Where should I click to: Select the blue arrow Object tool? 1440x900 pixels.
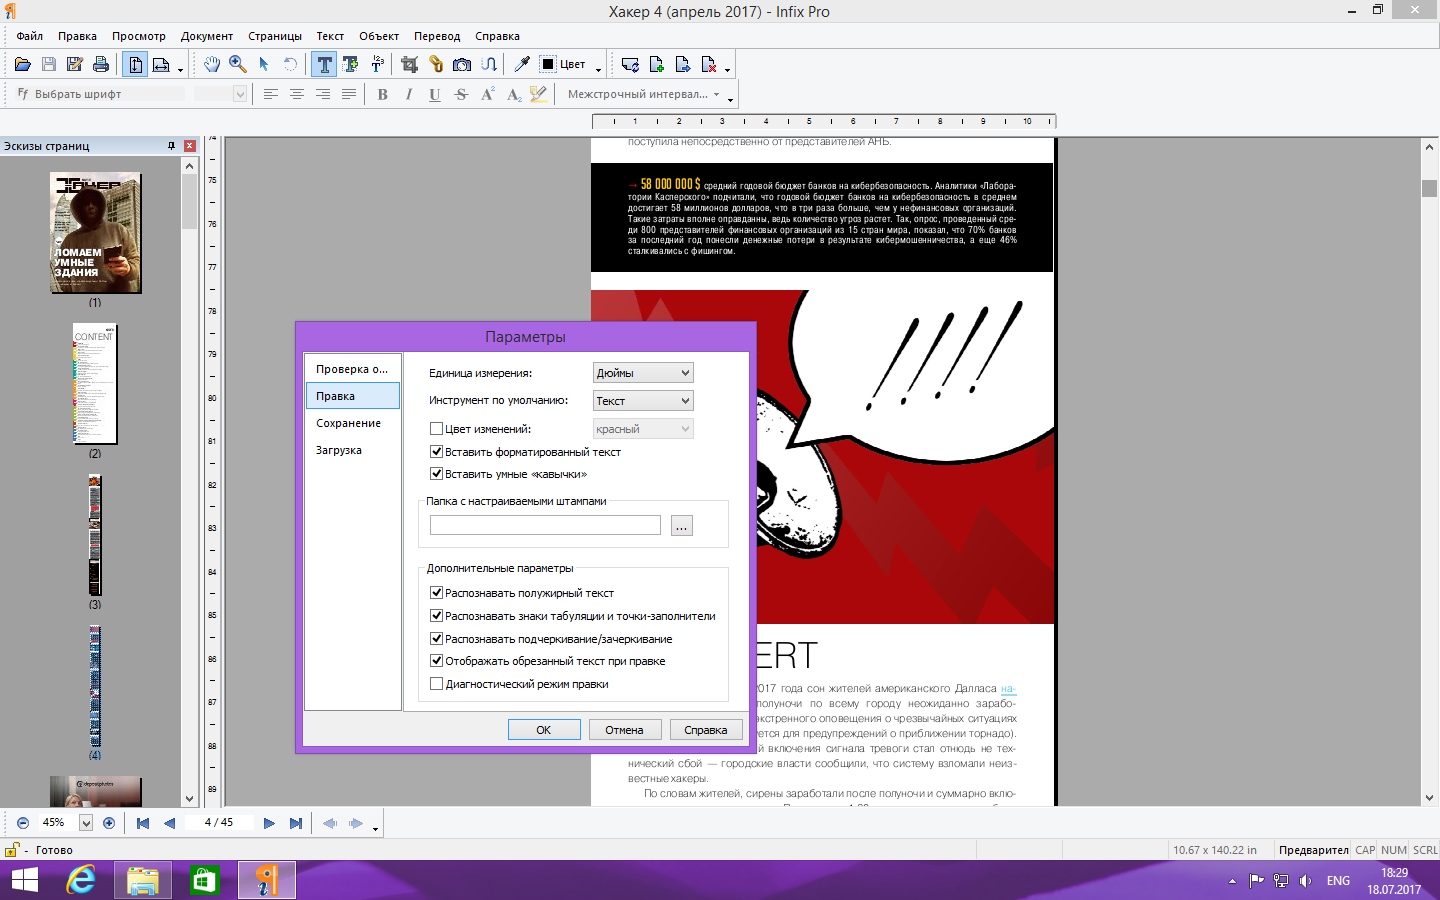tap(264, 64)
